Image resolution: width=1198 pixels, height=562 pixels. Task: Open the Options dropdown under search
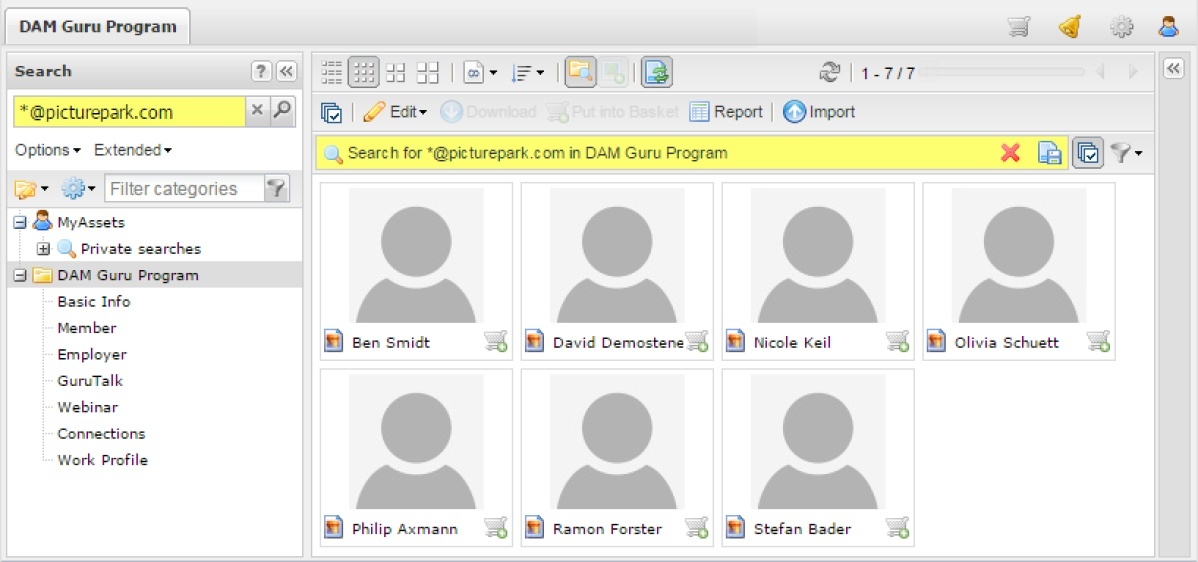(48, 150)
